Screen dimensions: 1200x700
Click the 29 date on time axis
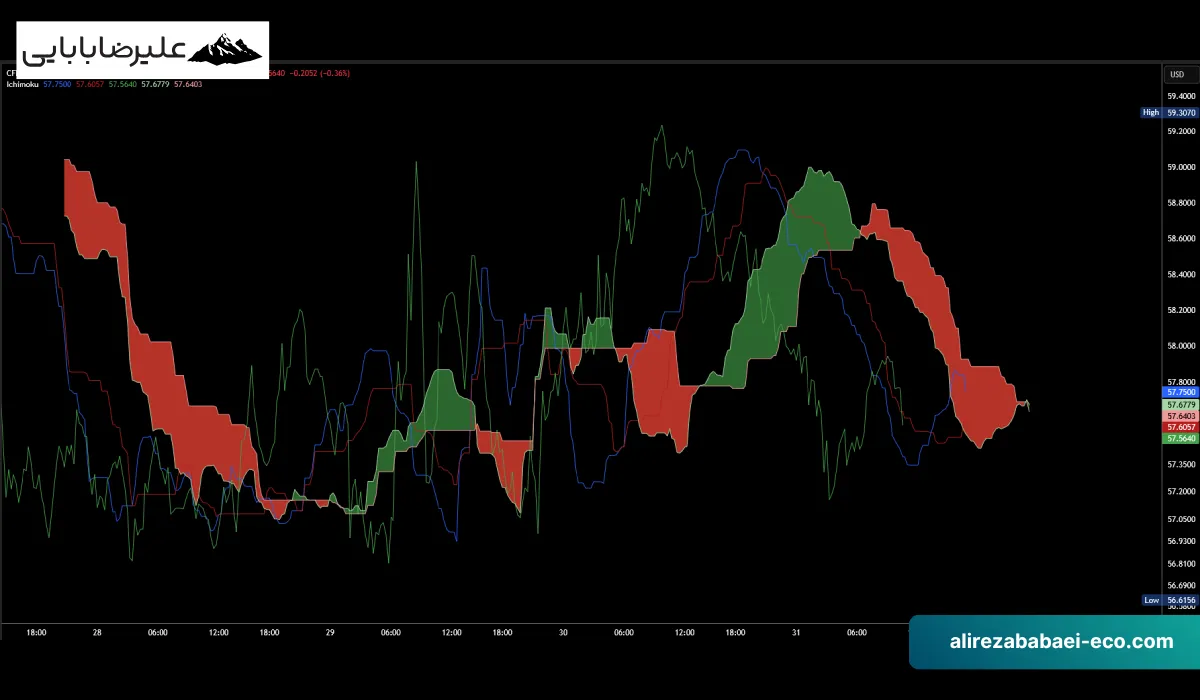coord(330,632)
